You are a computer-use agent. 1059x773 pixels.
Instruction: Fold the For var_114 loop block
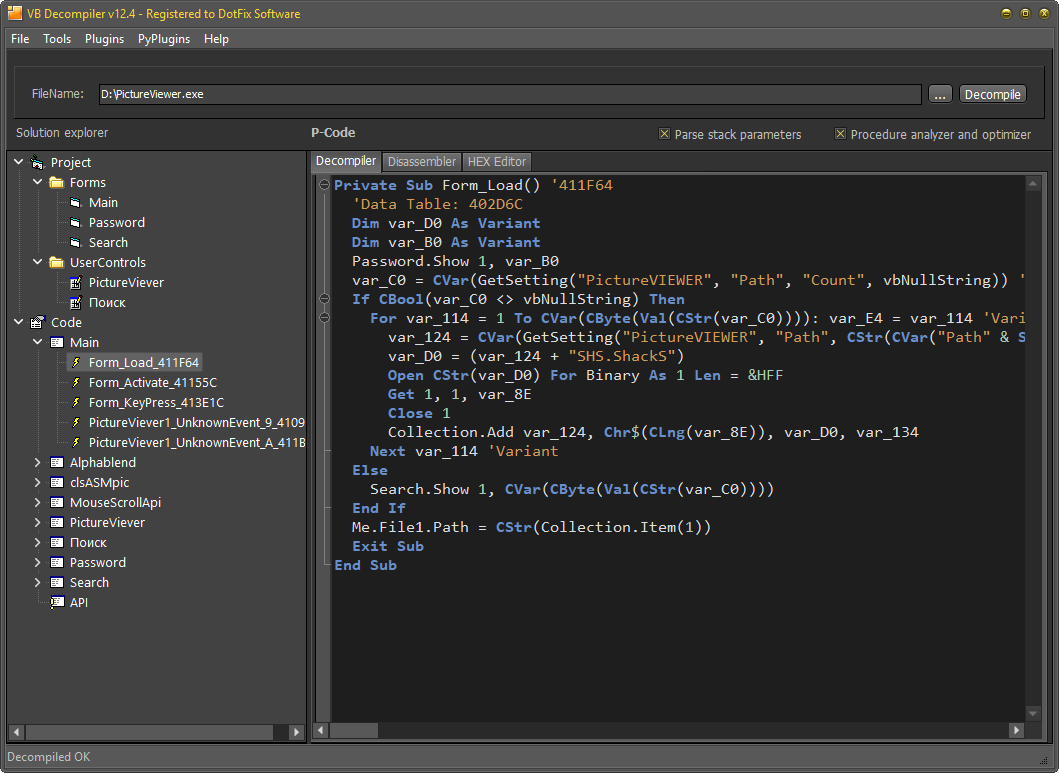[324, 317]
